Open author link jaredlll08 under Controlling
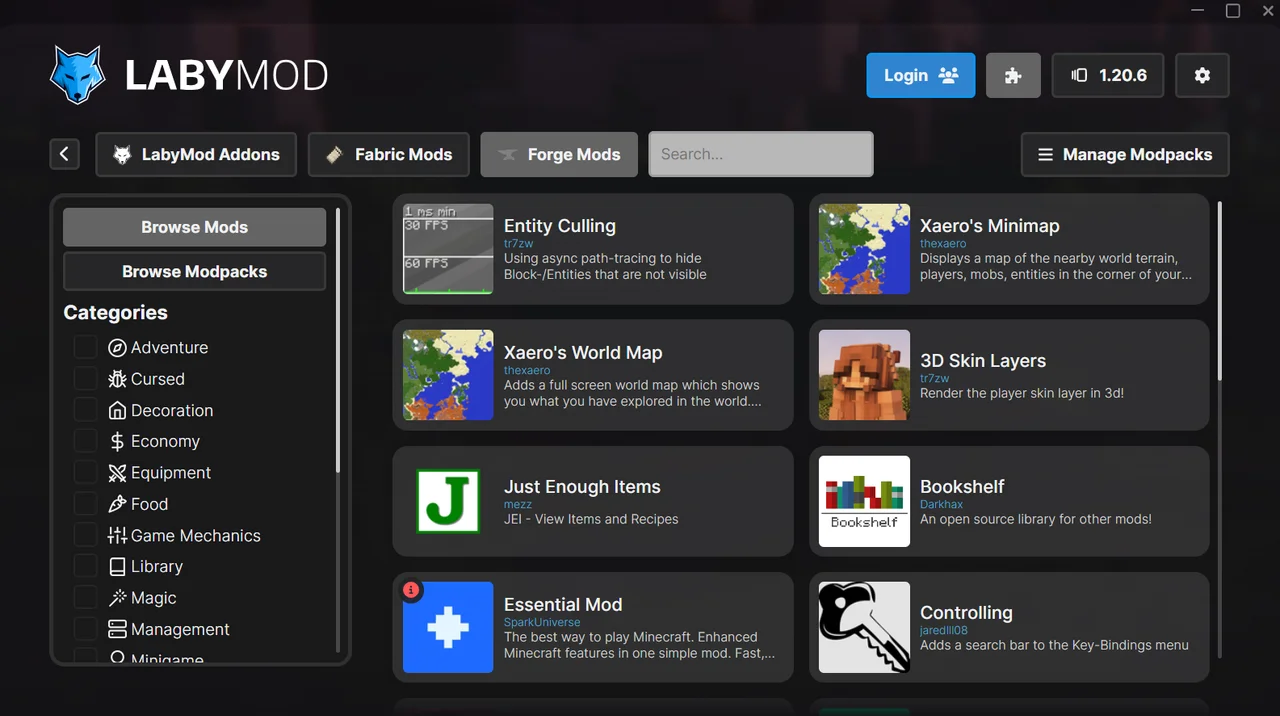 click(944, 631)
